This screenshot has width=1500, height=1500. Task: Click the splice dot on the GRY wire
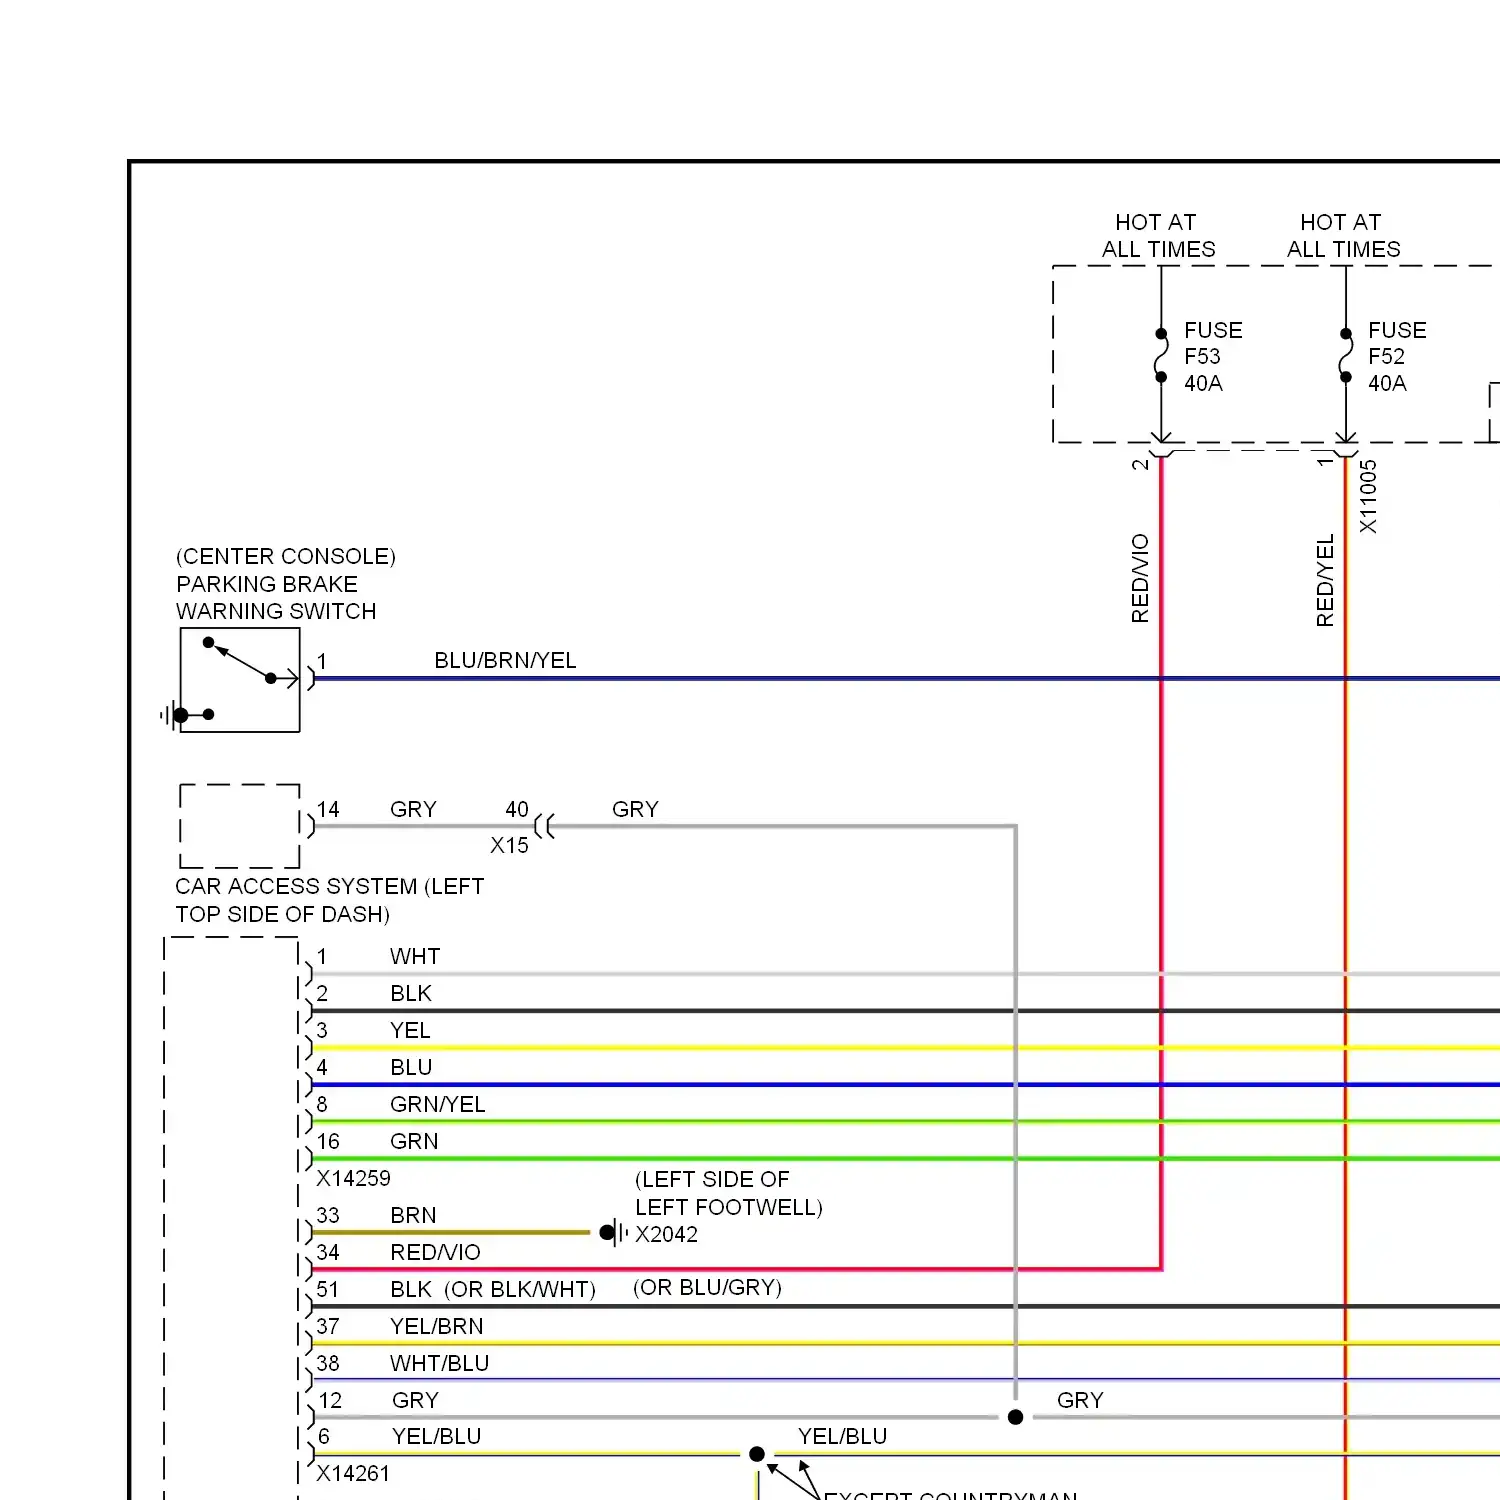tap(1015, 1417)
